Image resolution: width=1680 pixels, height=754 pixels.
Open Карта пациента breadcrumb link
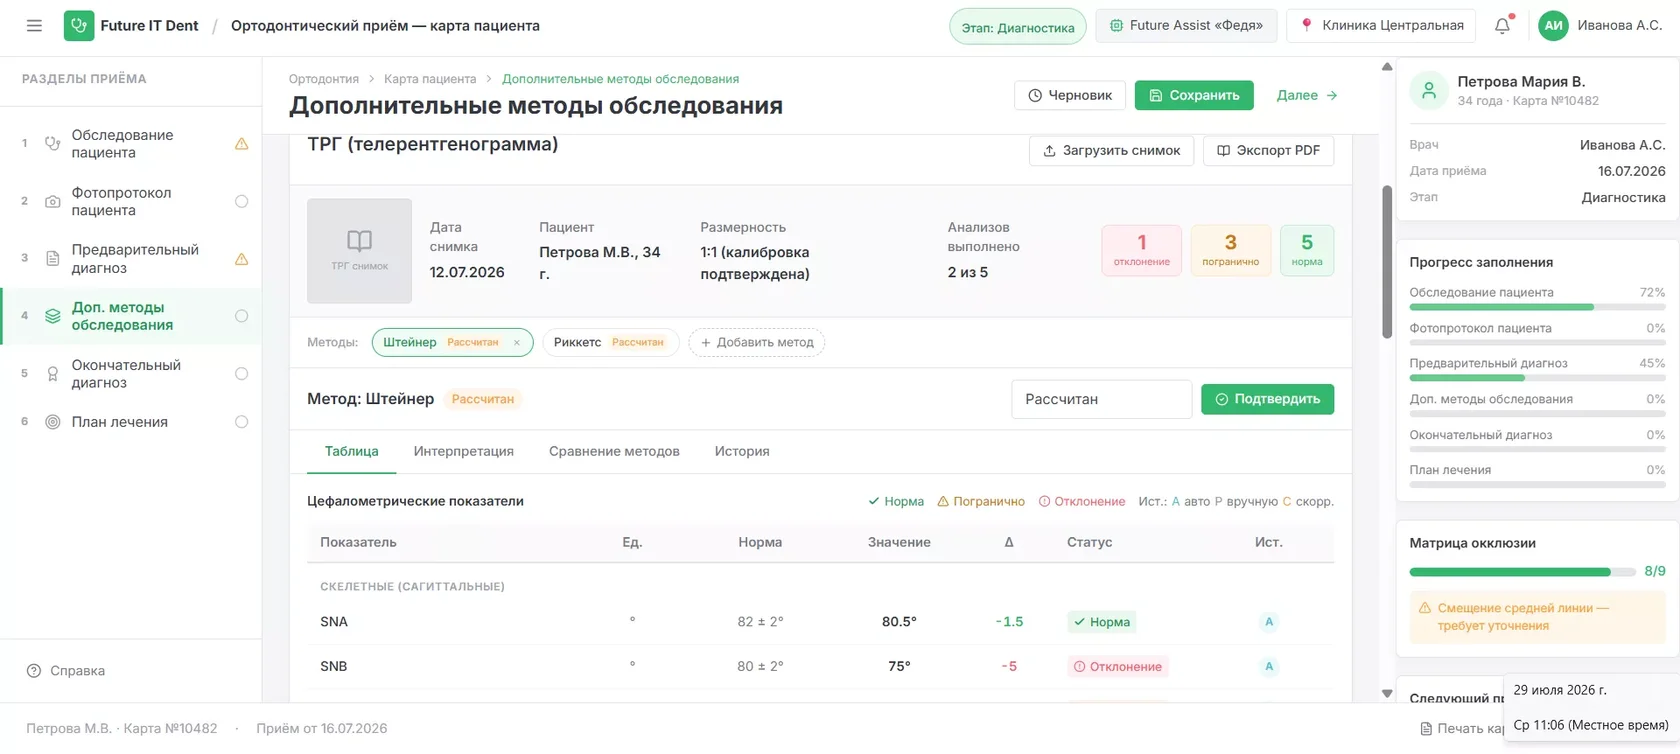430,79
